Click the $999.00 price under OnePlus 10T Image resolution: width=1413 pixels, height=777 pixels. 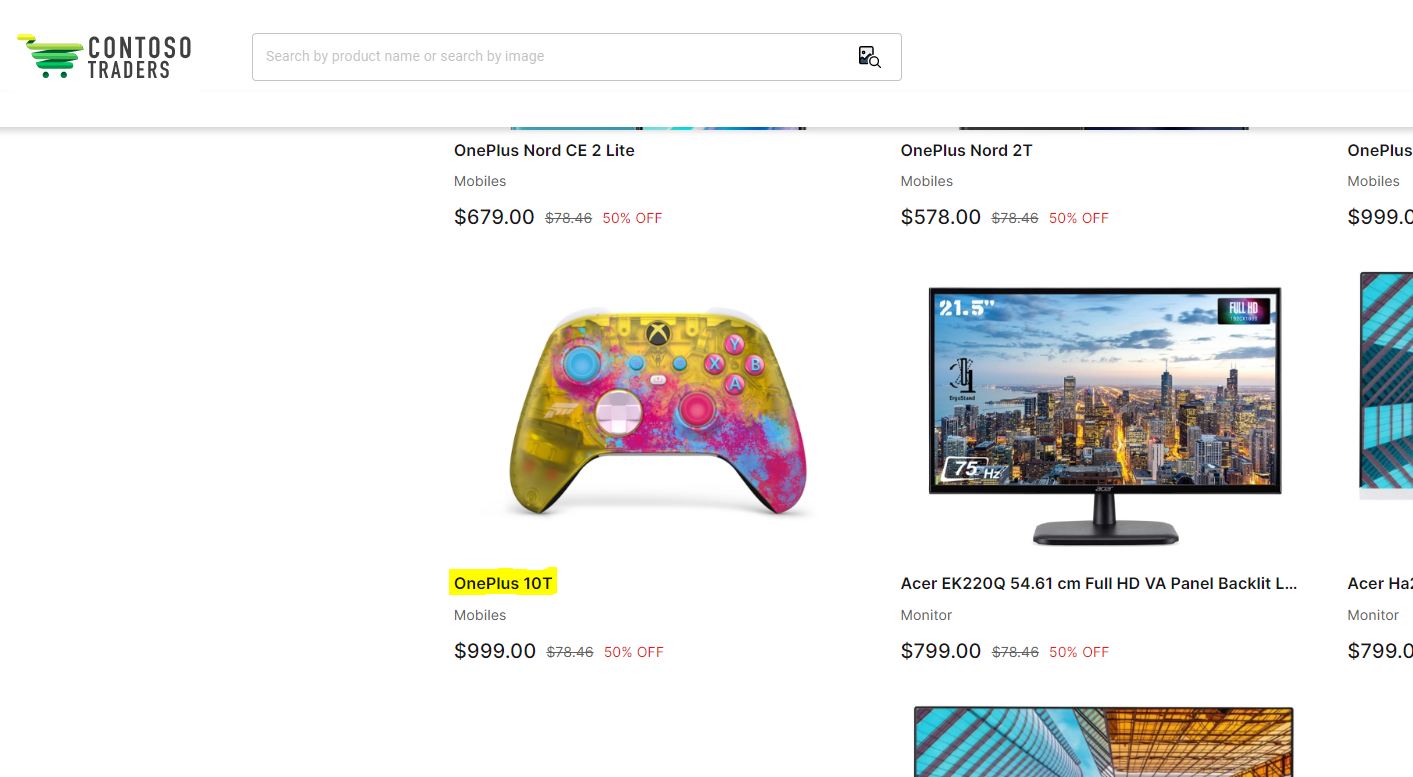click(x=494, y=651)
